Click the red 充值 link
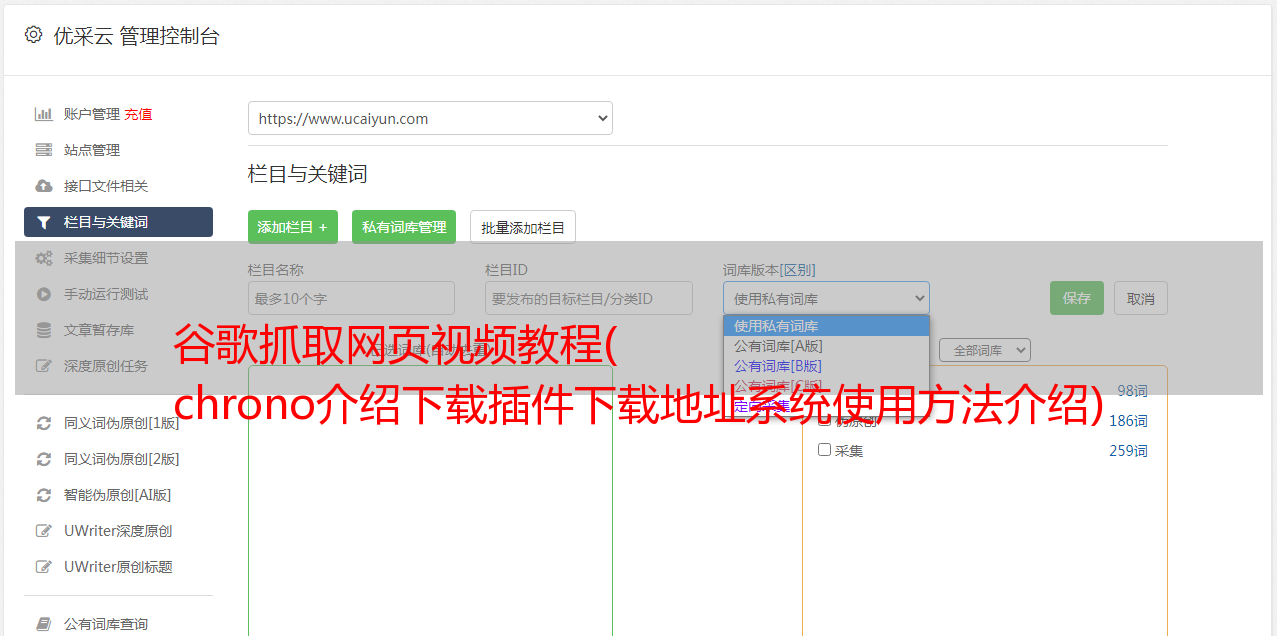This screenshot has width=1277, height=636. [138, 114]
